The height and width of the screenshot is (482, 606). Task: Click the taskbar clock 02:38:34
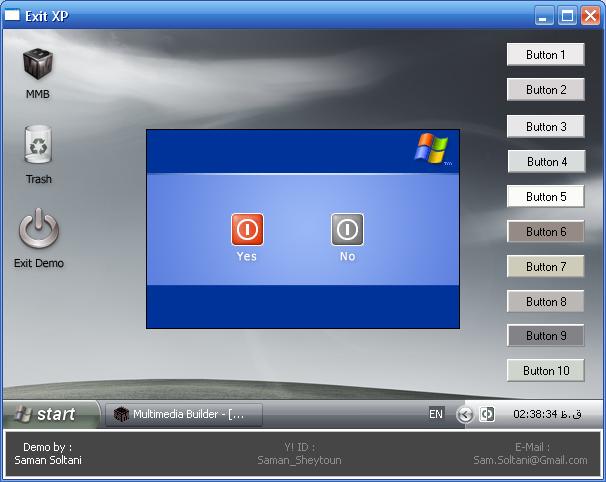(x=547, y=414)
